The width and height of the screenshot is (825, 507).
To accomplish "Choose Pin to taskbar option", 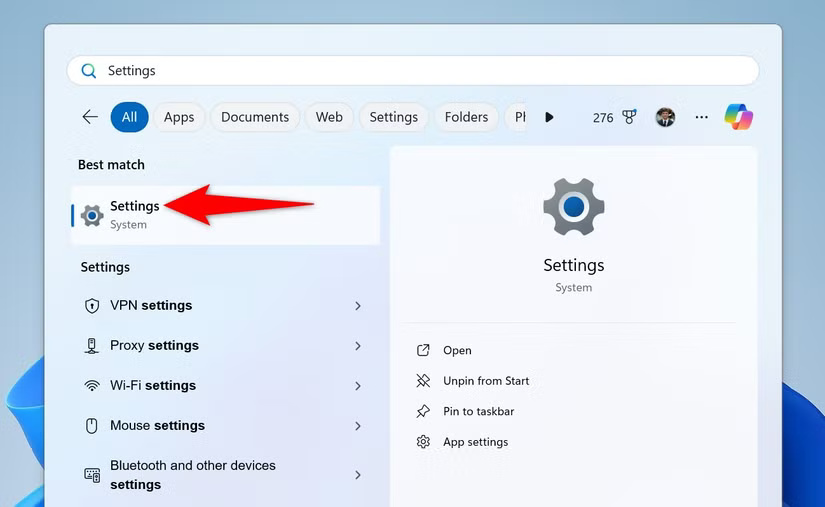I will pos(478,411).
